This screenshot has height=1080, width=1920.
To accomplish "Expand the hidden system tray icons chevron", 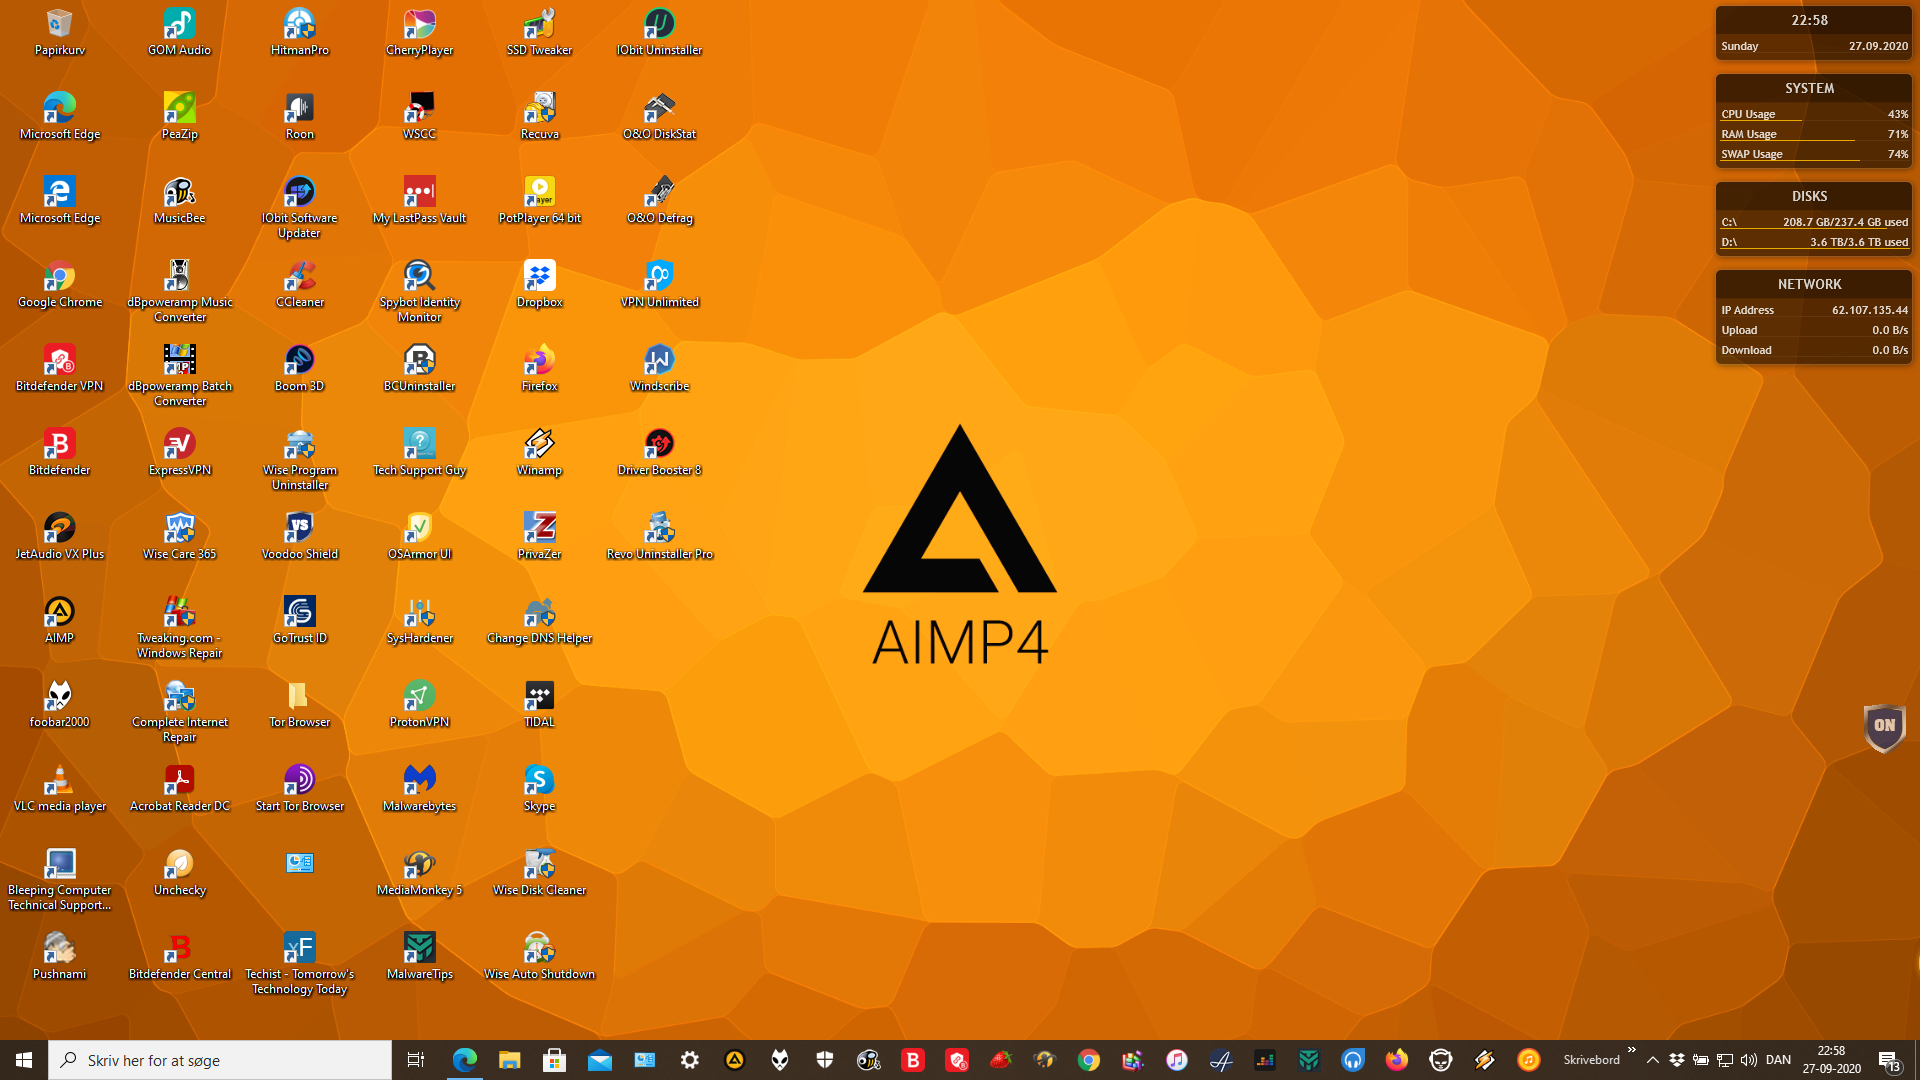I will tap(1653, 1060).
